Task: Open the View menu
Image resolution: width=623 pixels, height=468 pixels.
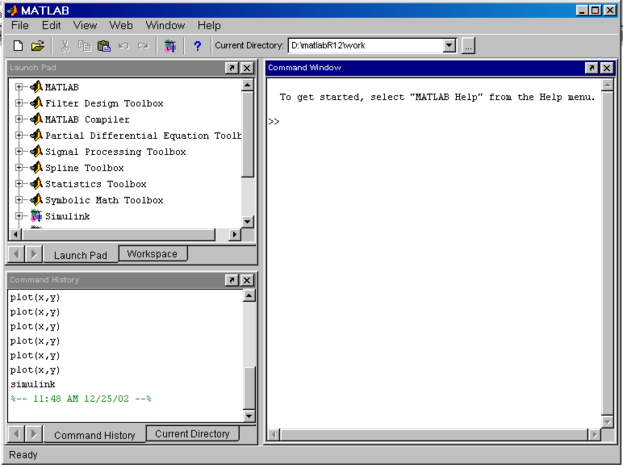Action: (85, 25)
